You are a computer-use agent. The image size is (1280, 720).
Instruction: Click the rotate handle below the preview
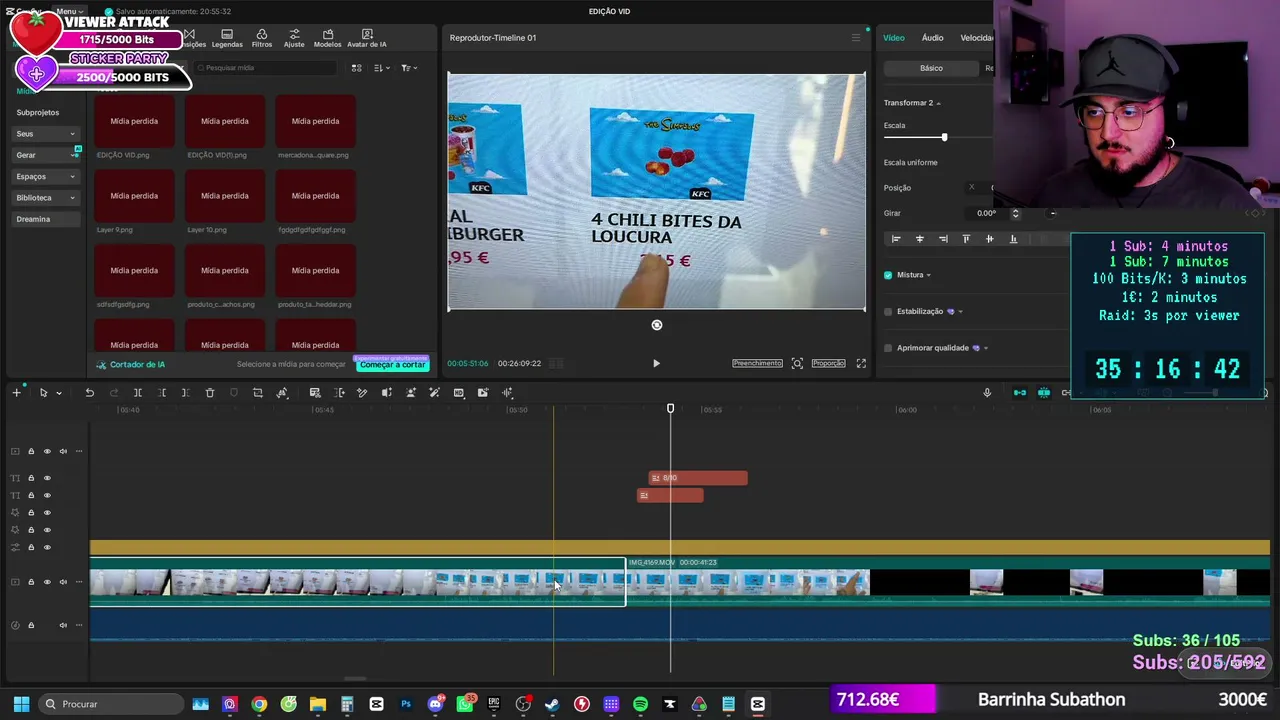[x=657, y=325]
